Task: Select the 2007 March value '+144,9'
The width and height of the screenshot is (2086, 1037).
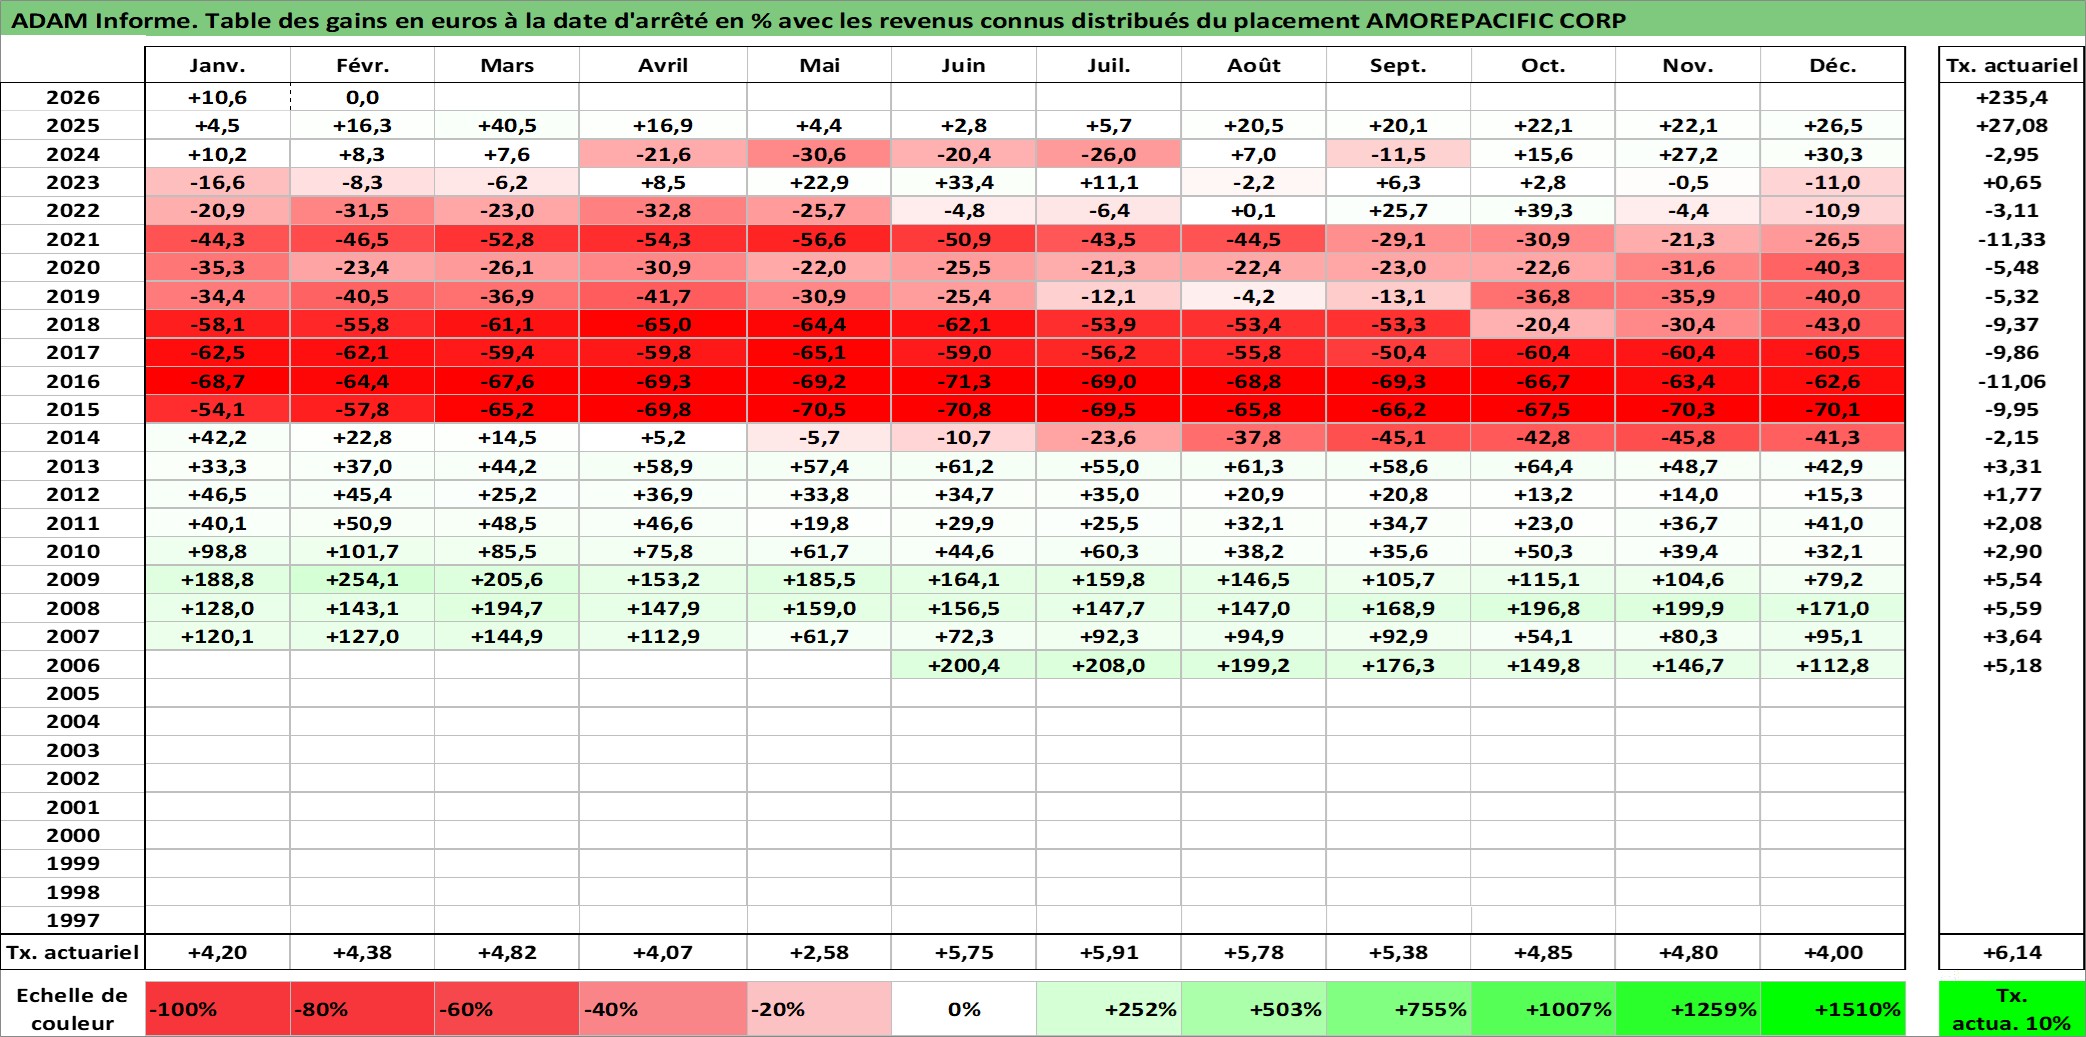Action: pyautogui.click(x=507, y=636)
